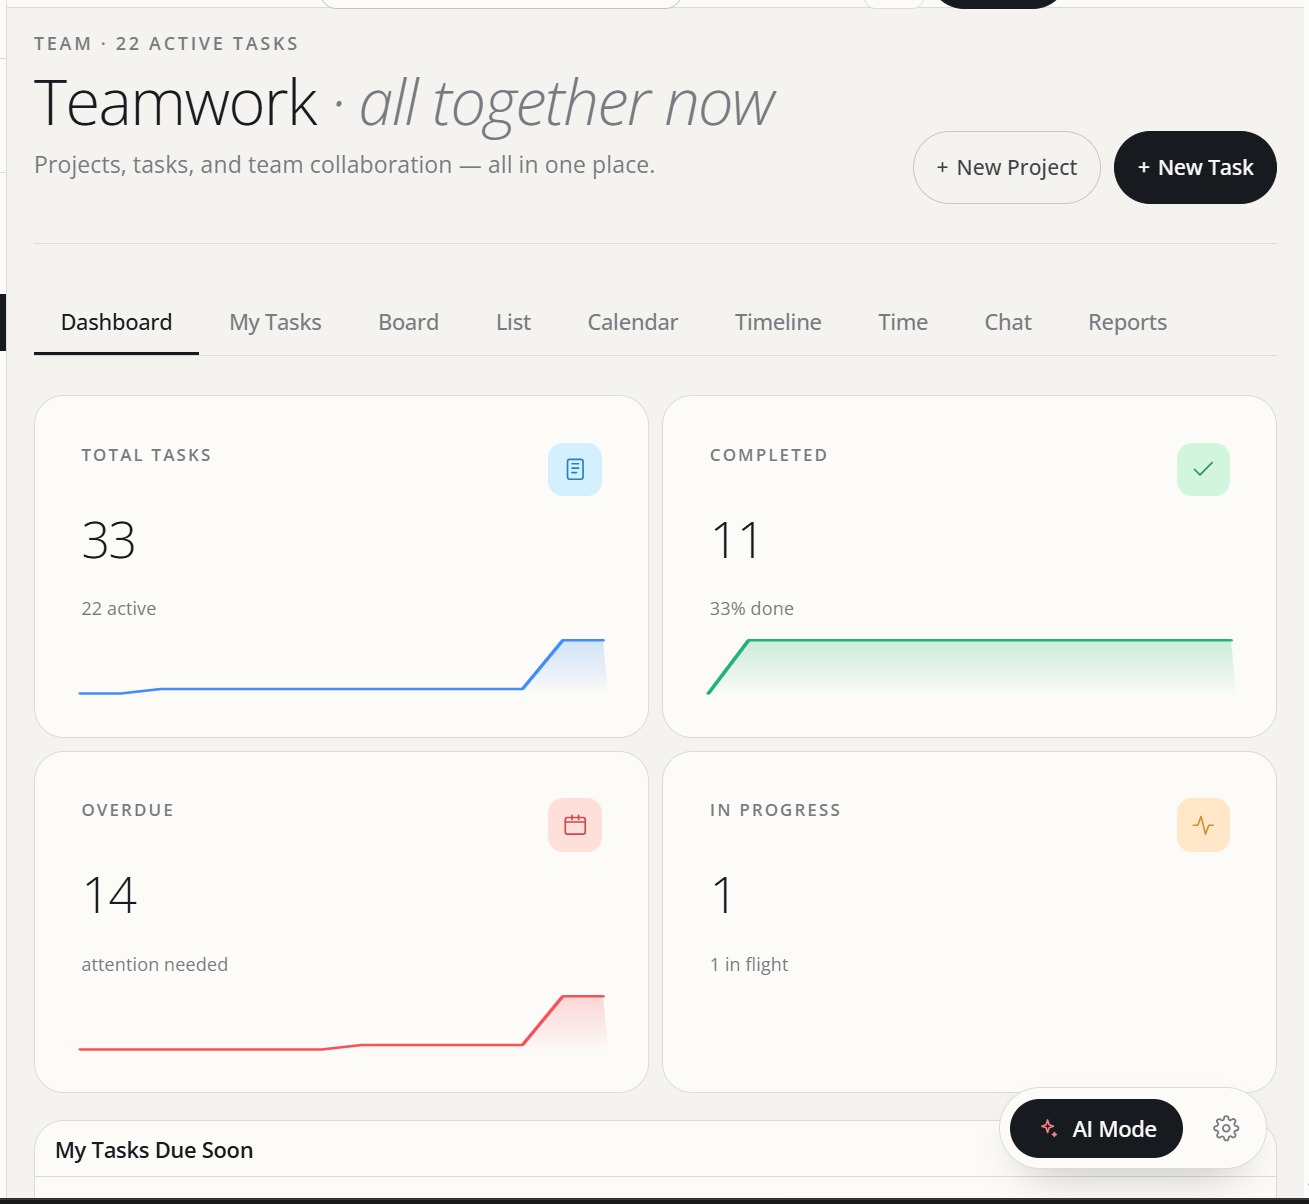Switch to the Time tab
1309x1204 pixels.
click(x=903, y=322)
